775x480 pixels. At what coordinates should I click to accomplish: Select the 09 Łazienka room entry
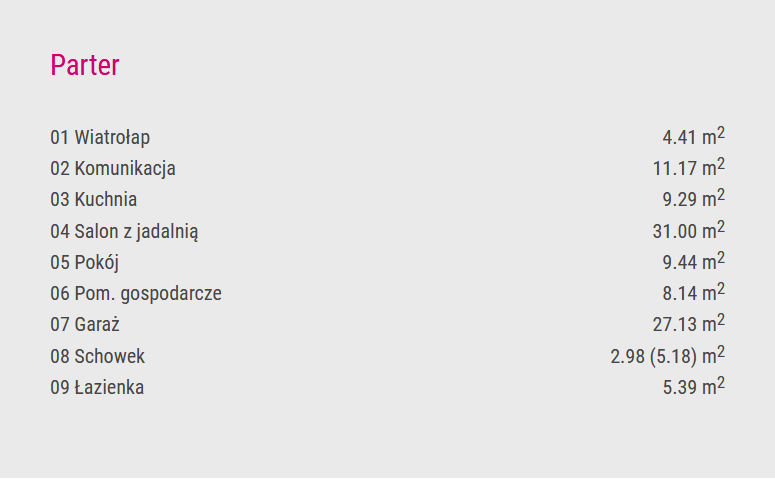pyautogui.click(x=97, y=388)
